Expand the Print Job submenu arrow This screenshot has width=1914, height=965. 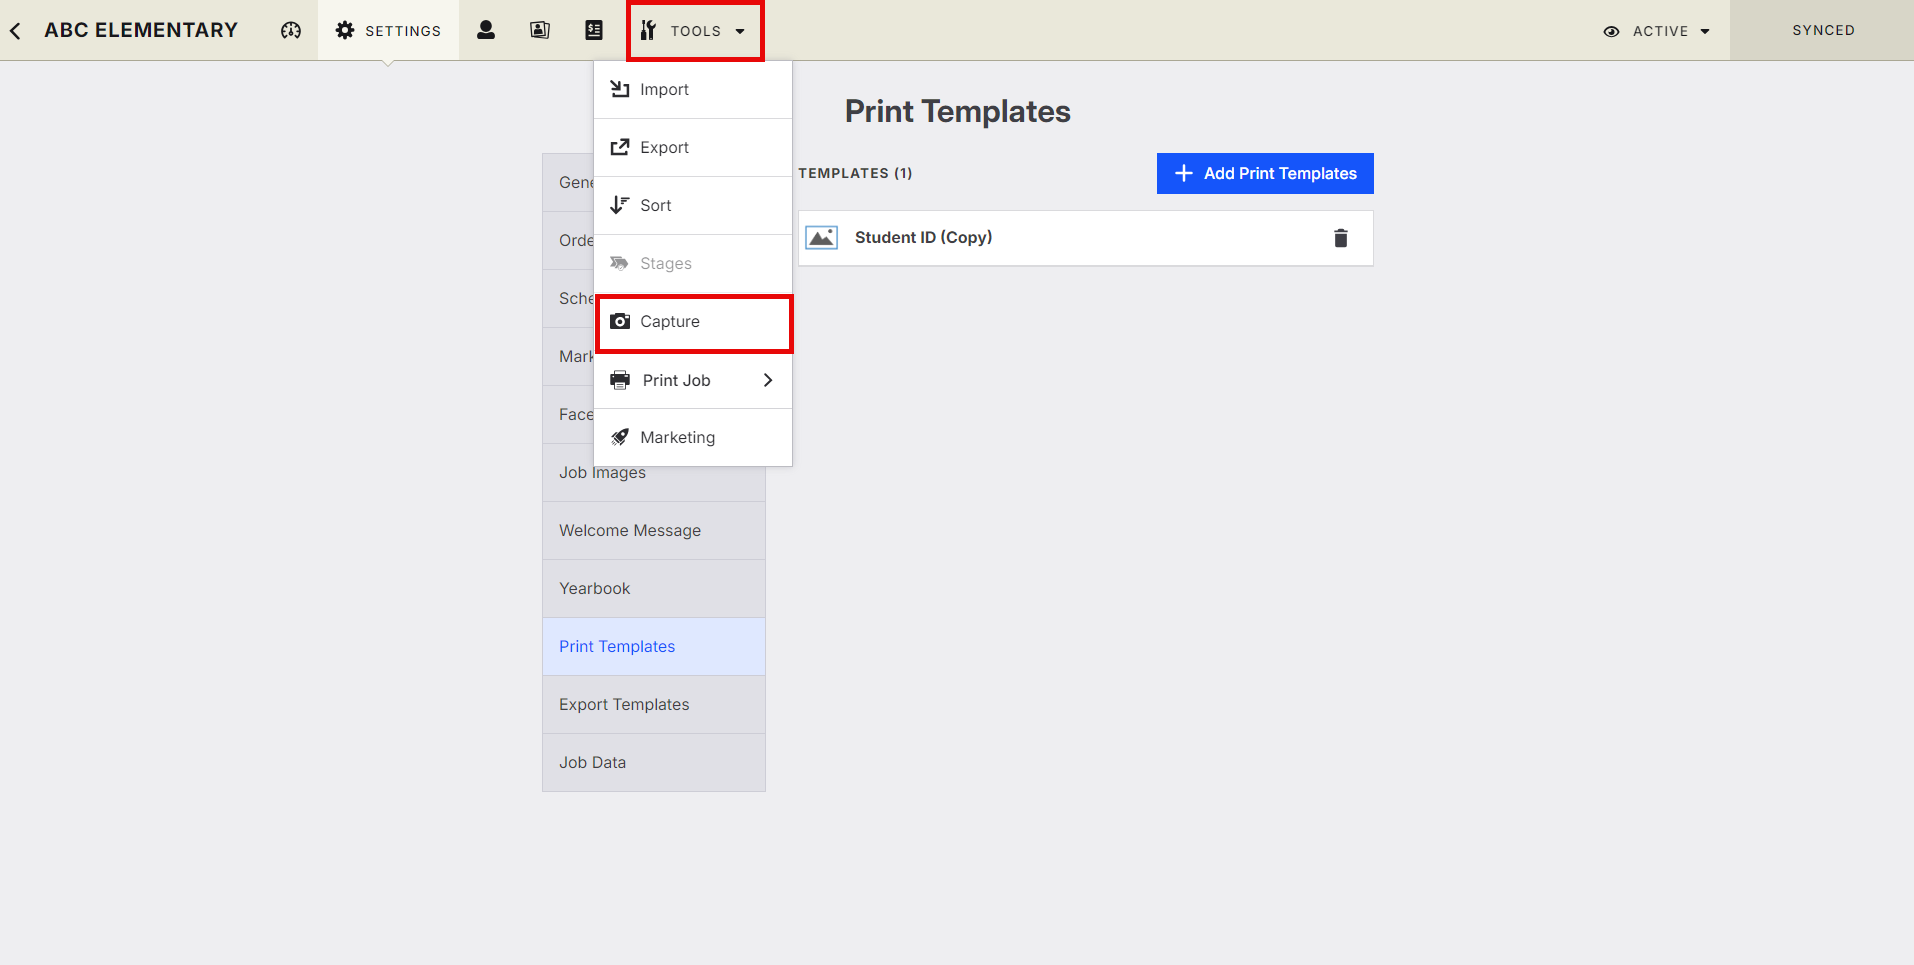coord(768,380)
